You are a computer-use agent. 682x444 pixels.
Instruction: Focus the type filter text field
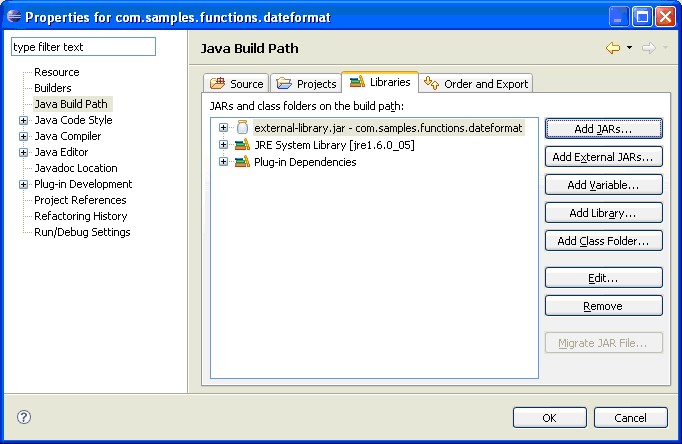[x=84, y=47]
